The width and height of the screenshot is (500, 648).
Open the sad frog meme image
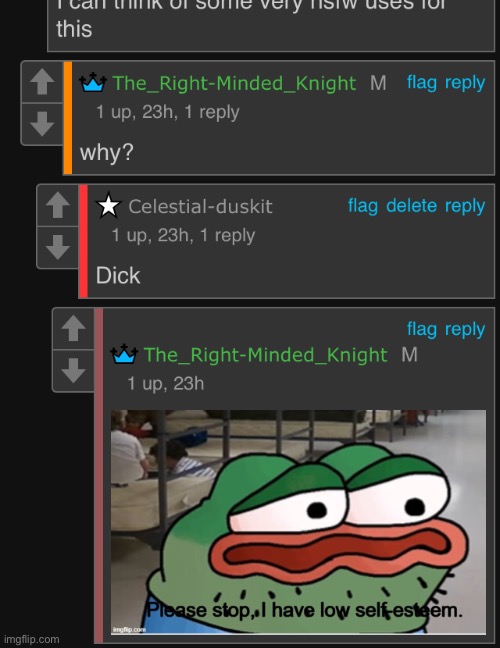click(x=298, y=522)
